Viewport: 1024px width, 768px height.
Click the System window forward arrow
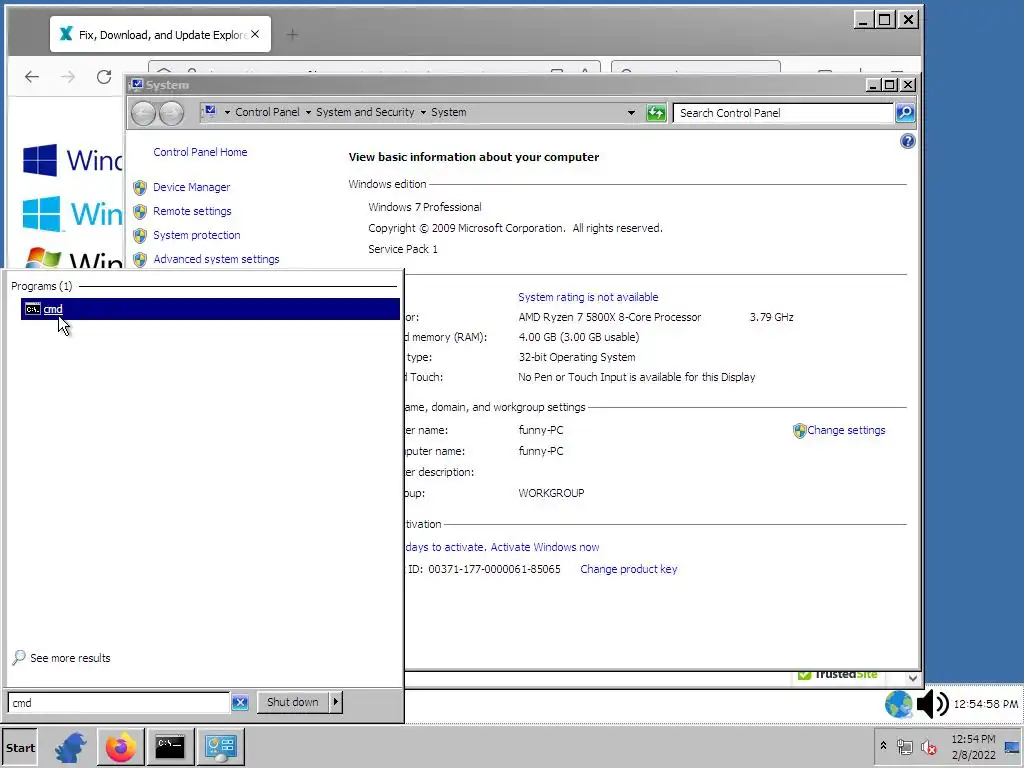click(x=172, y=113)
